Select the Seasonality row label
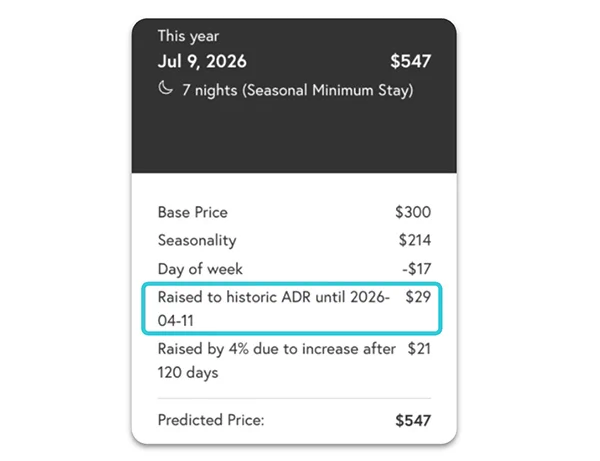The width and height of the screenshot is (600, 461). (x=196, y=241)
